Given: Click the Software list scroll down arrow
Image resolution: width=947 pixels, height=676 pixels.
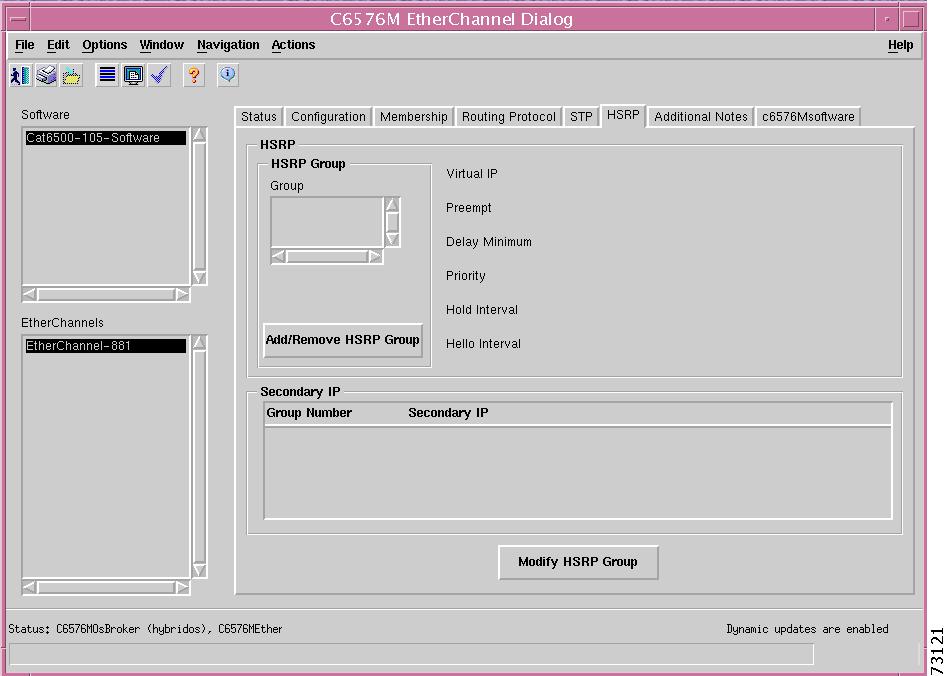Looking at the screenshot, I should pyautogui.click(x=199, y=277).
